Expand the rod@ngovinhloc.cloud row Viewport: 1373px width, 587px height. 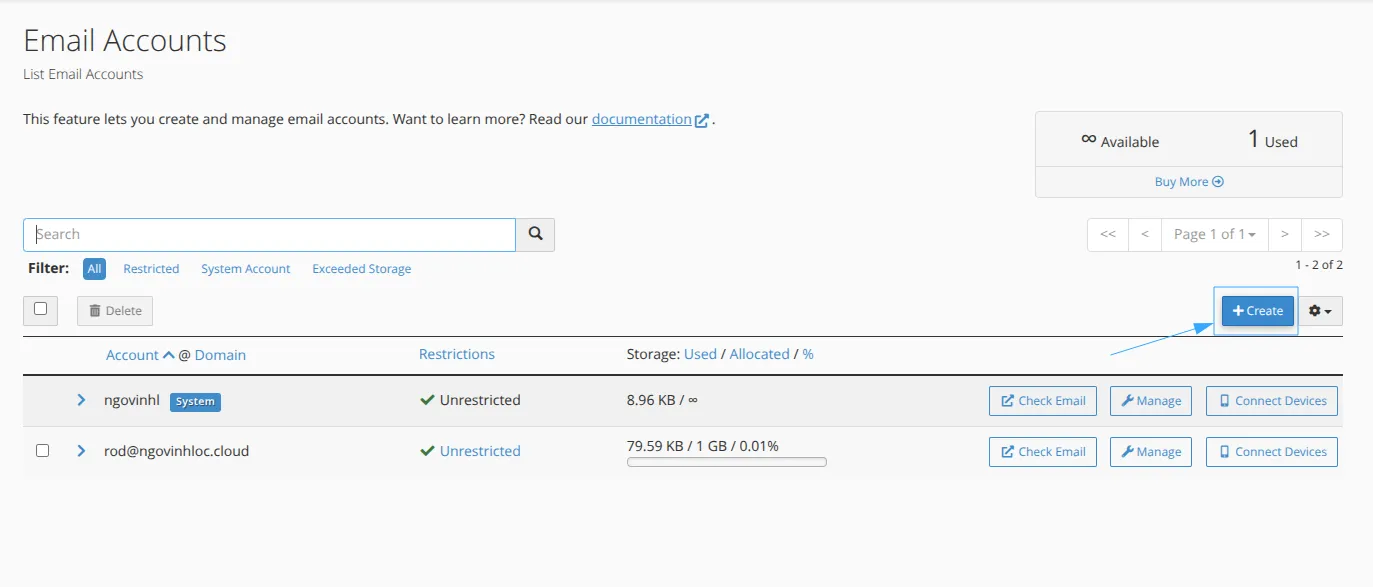[82, 451]
